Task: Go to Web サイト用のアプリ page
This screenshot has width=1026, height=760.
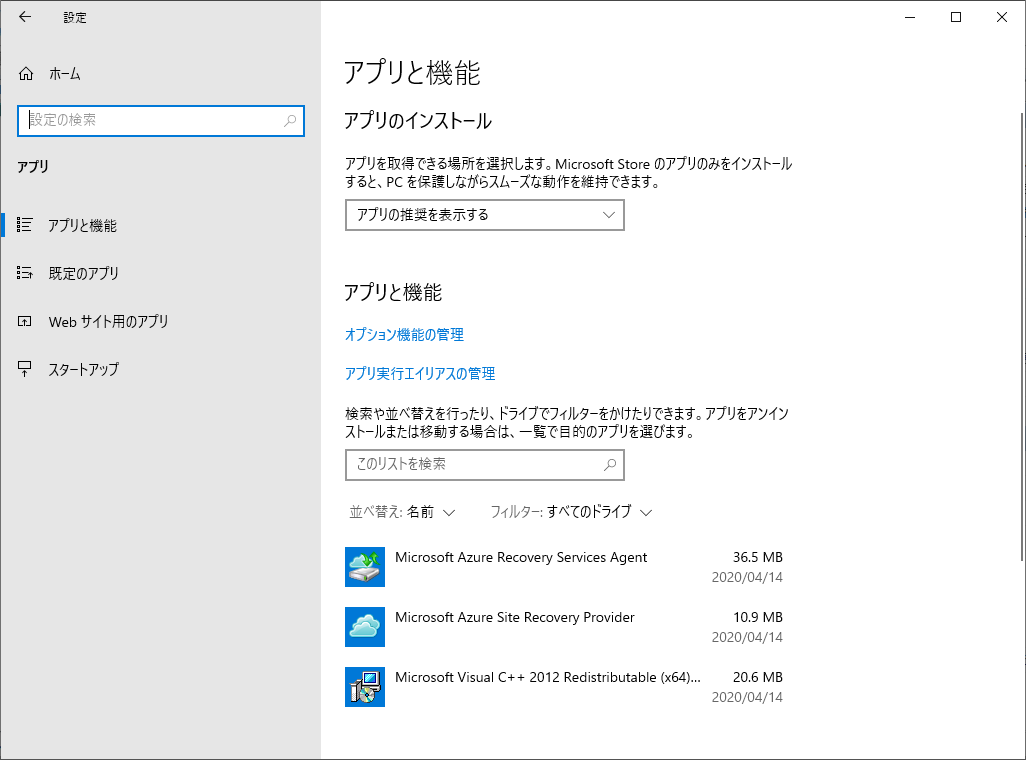Action: point(161,321)
